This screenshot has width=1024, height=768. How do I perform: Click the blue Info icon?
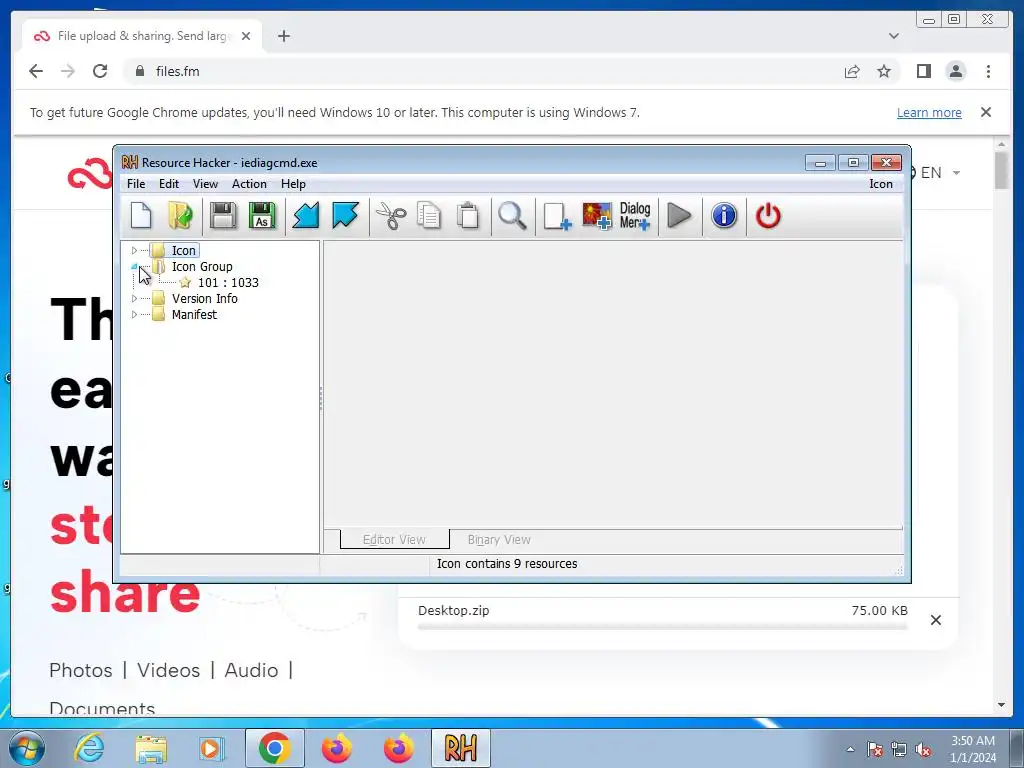point(724,216)
